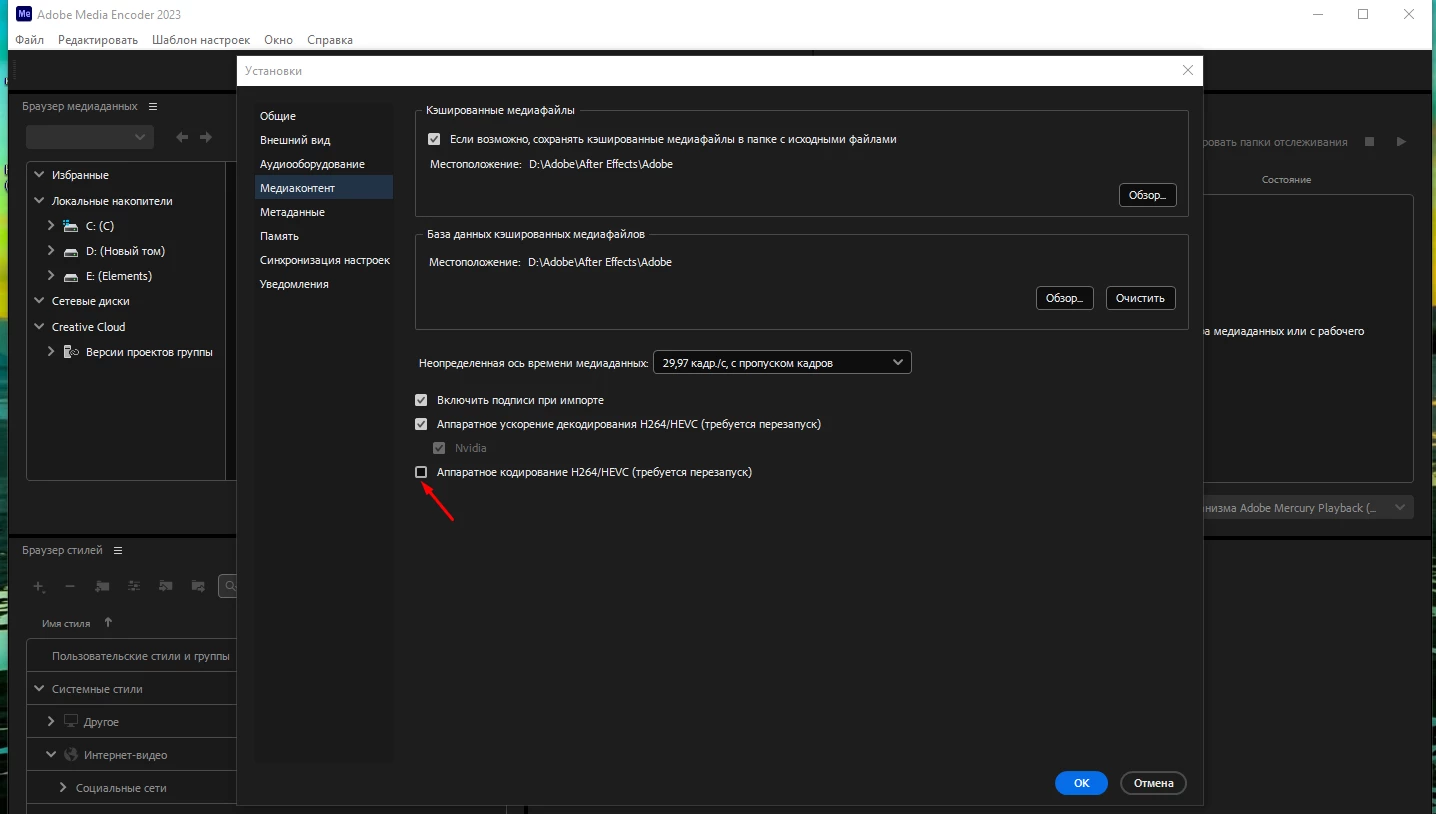The height and width of the screenshot is (814, 1436).
Task: Click Обзор in cache database section
Action: point(1064,298)
